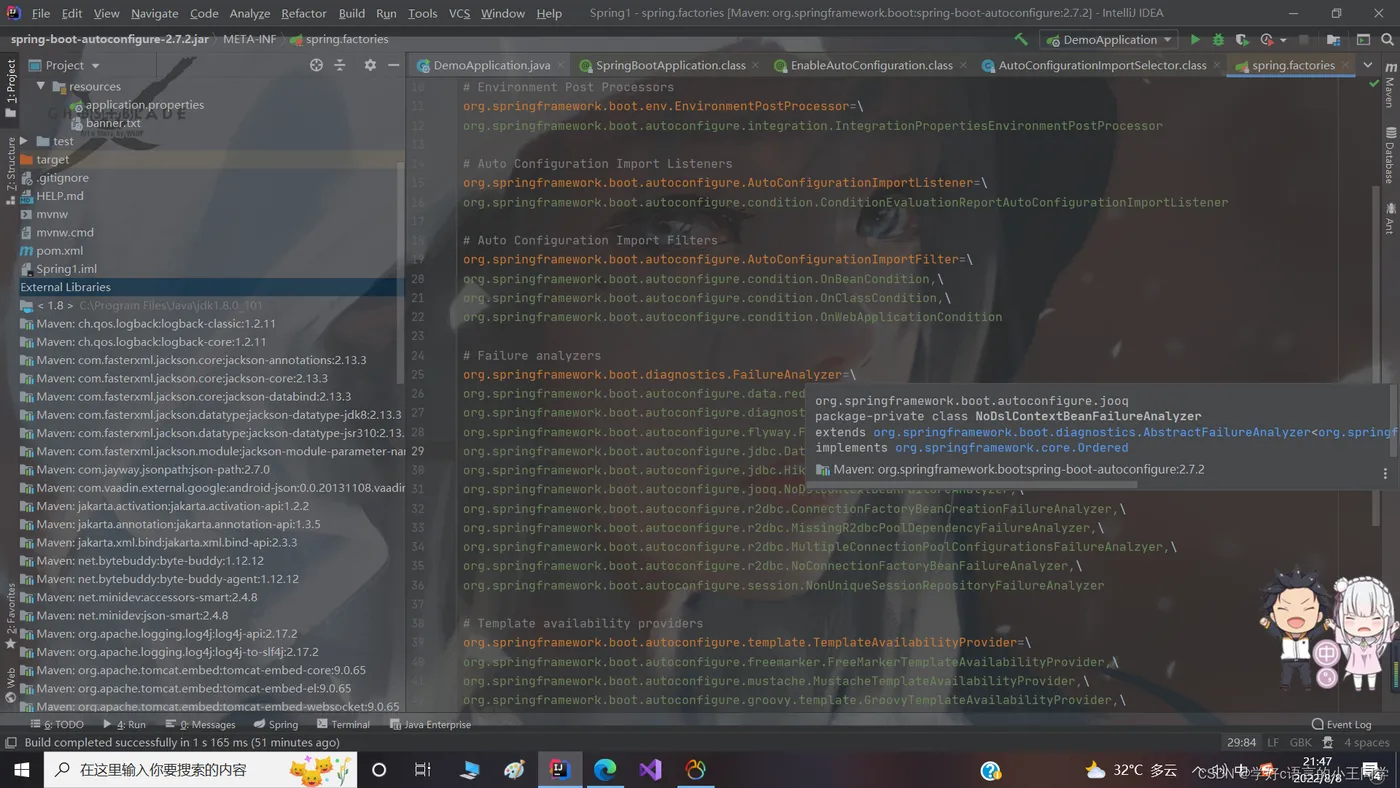Open Visual Studio from the taskbar
The width and height of the screenshot is (1400, 788).
point(651,769)
